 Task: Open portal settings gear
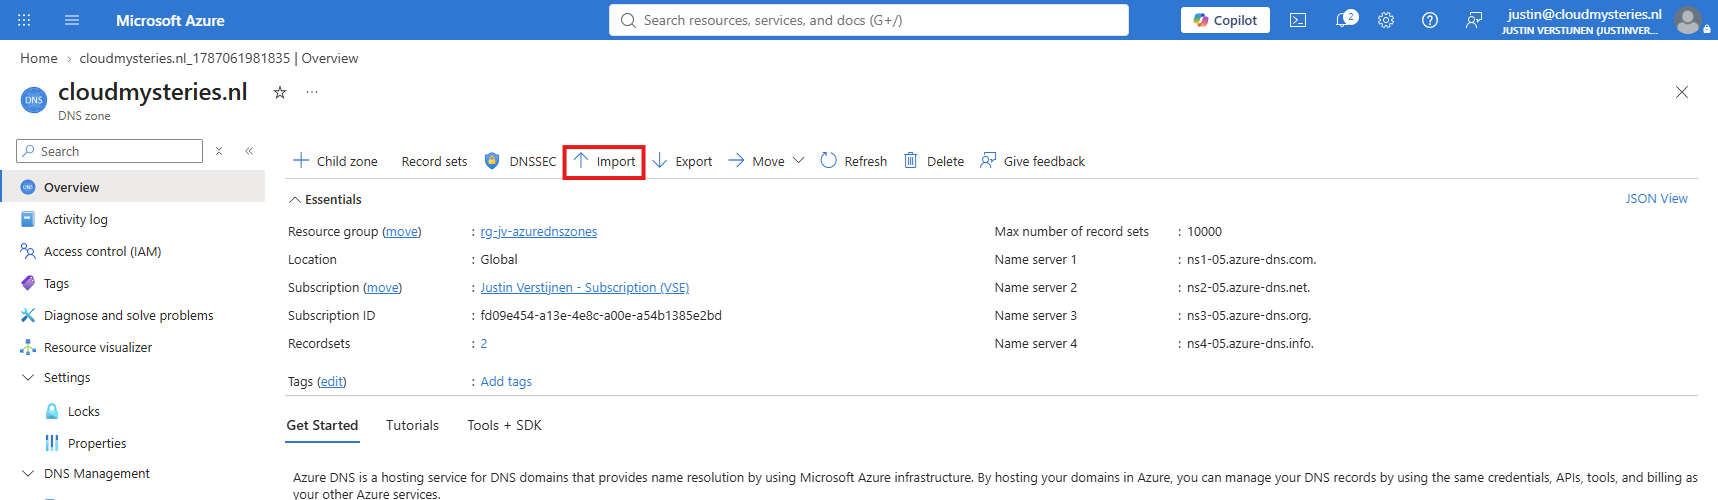1386,20
